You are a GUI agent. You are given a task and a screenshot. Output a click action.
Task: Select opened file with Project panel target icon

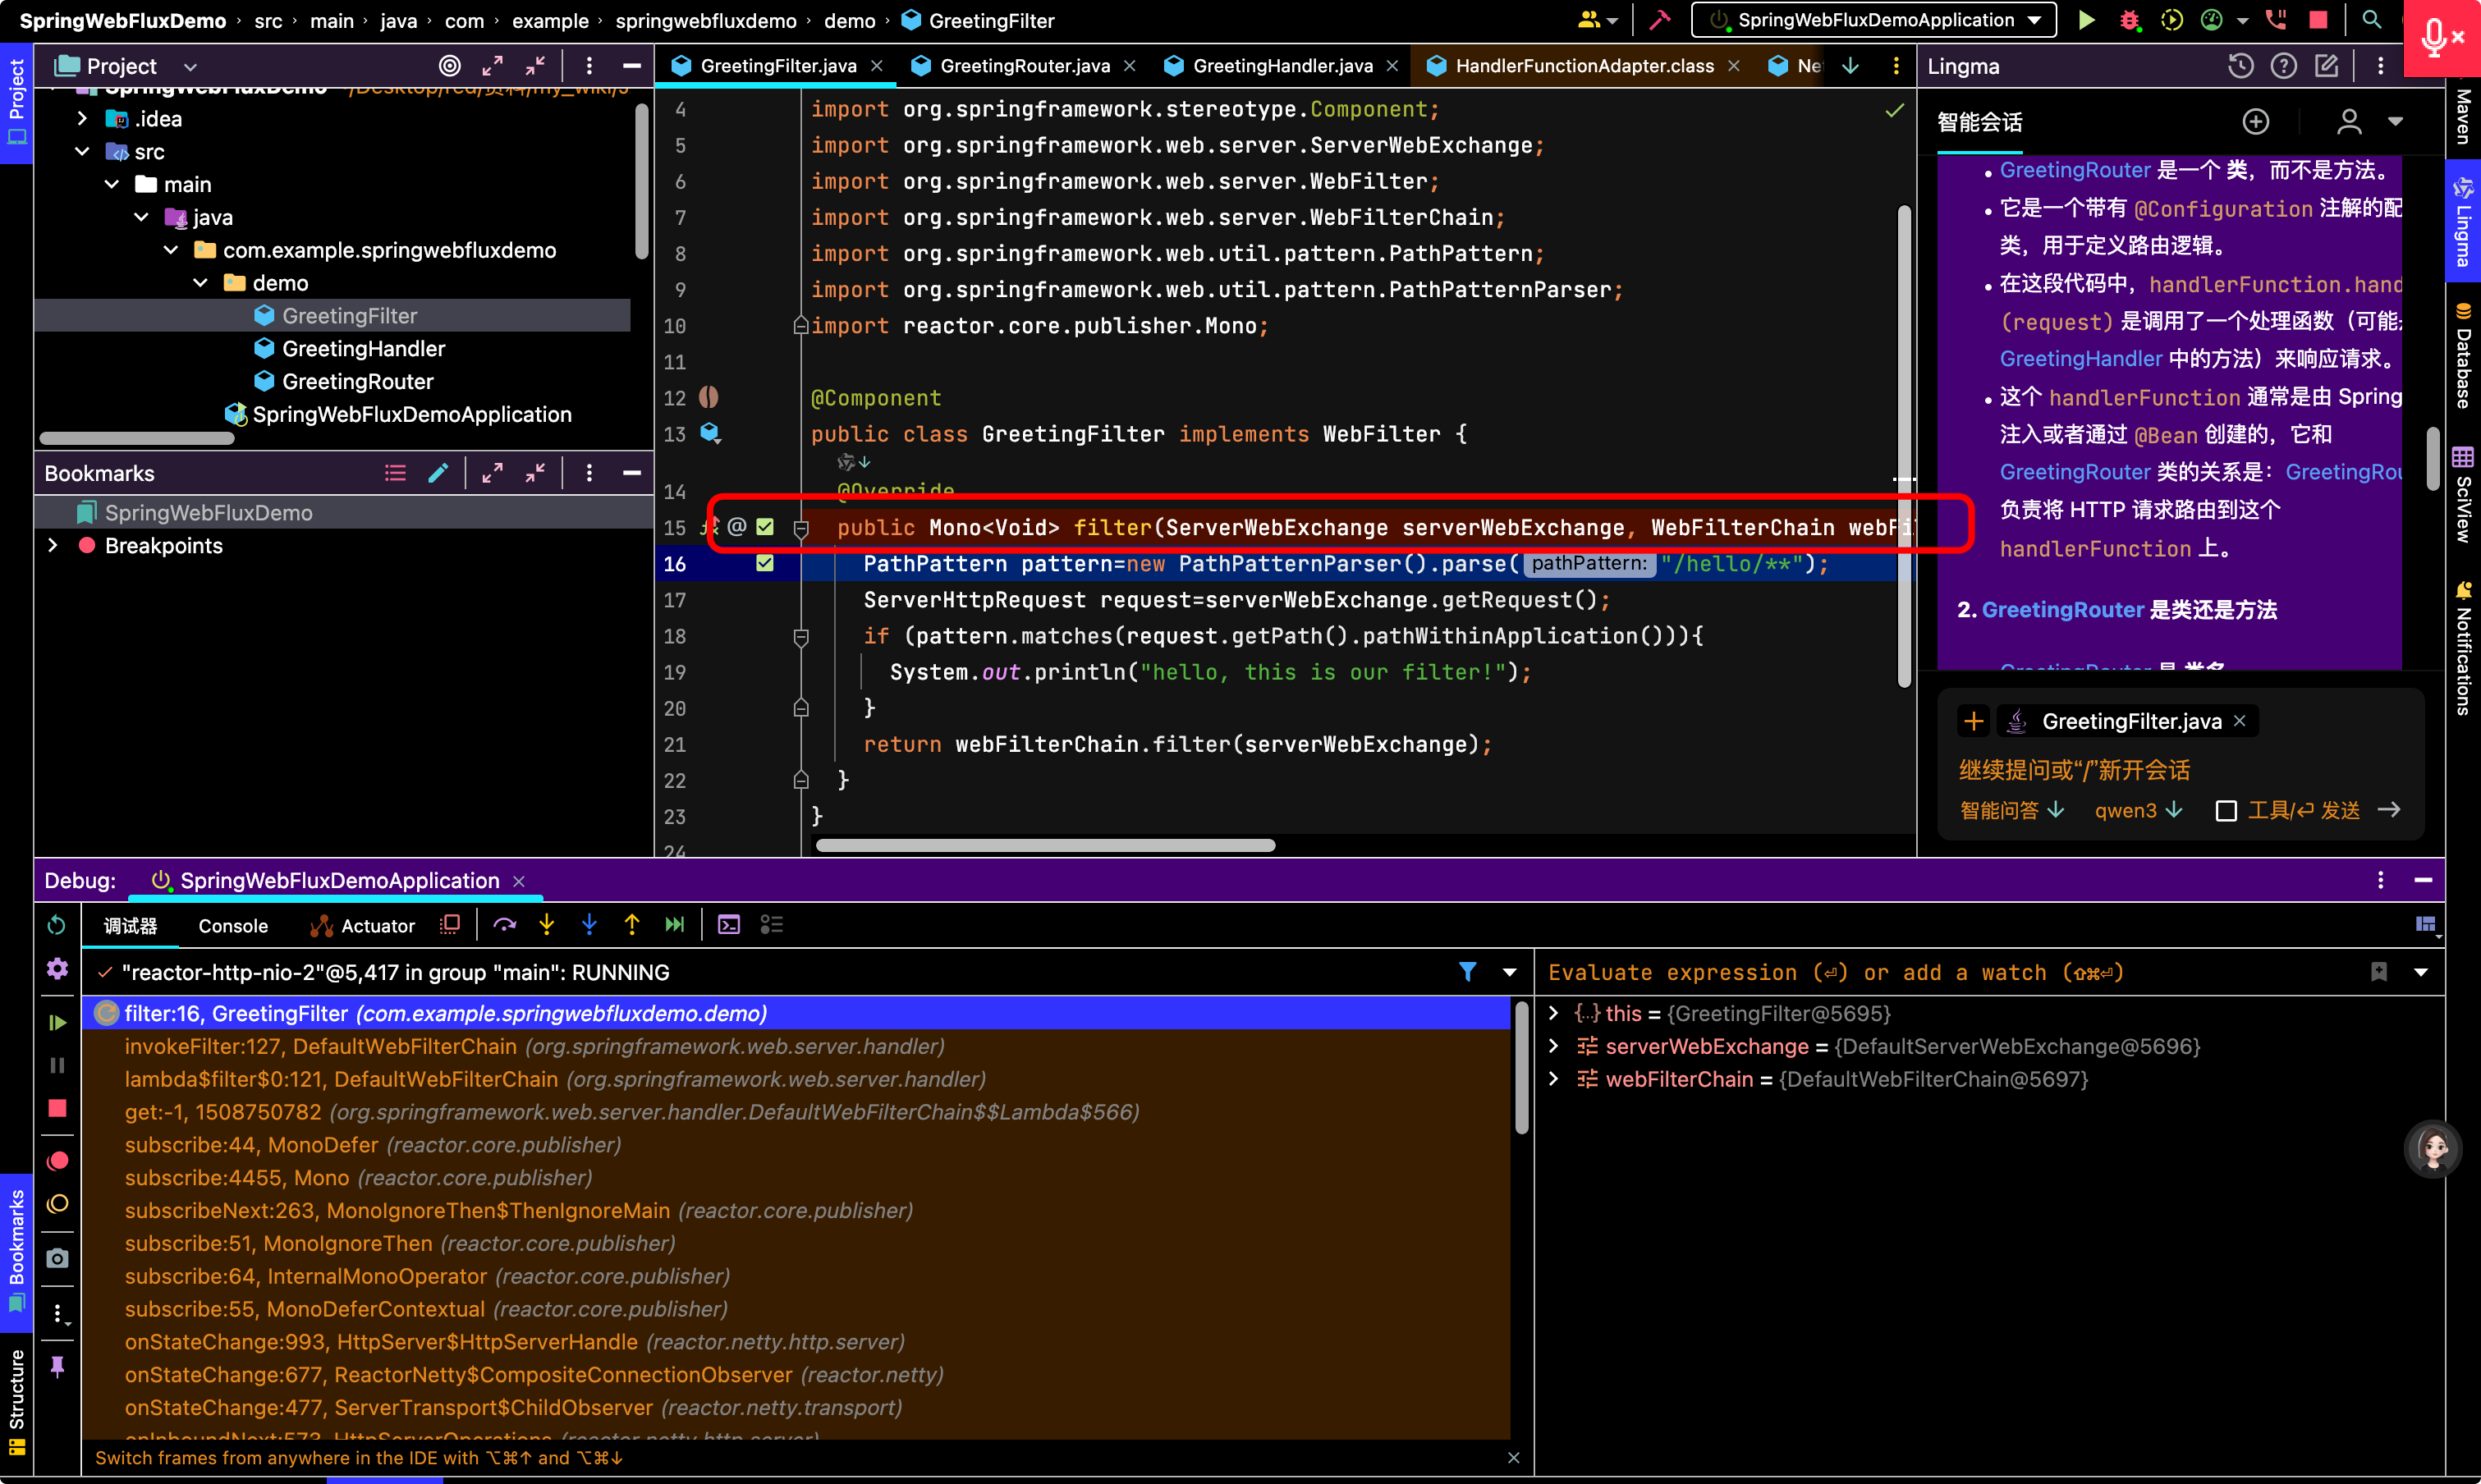click(450, 66)
